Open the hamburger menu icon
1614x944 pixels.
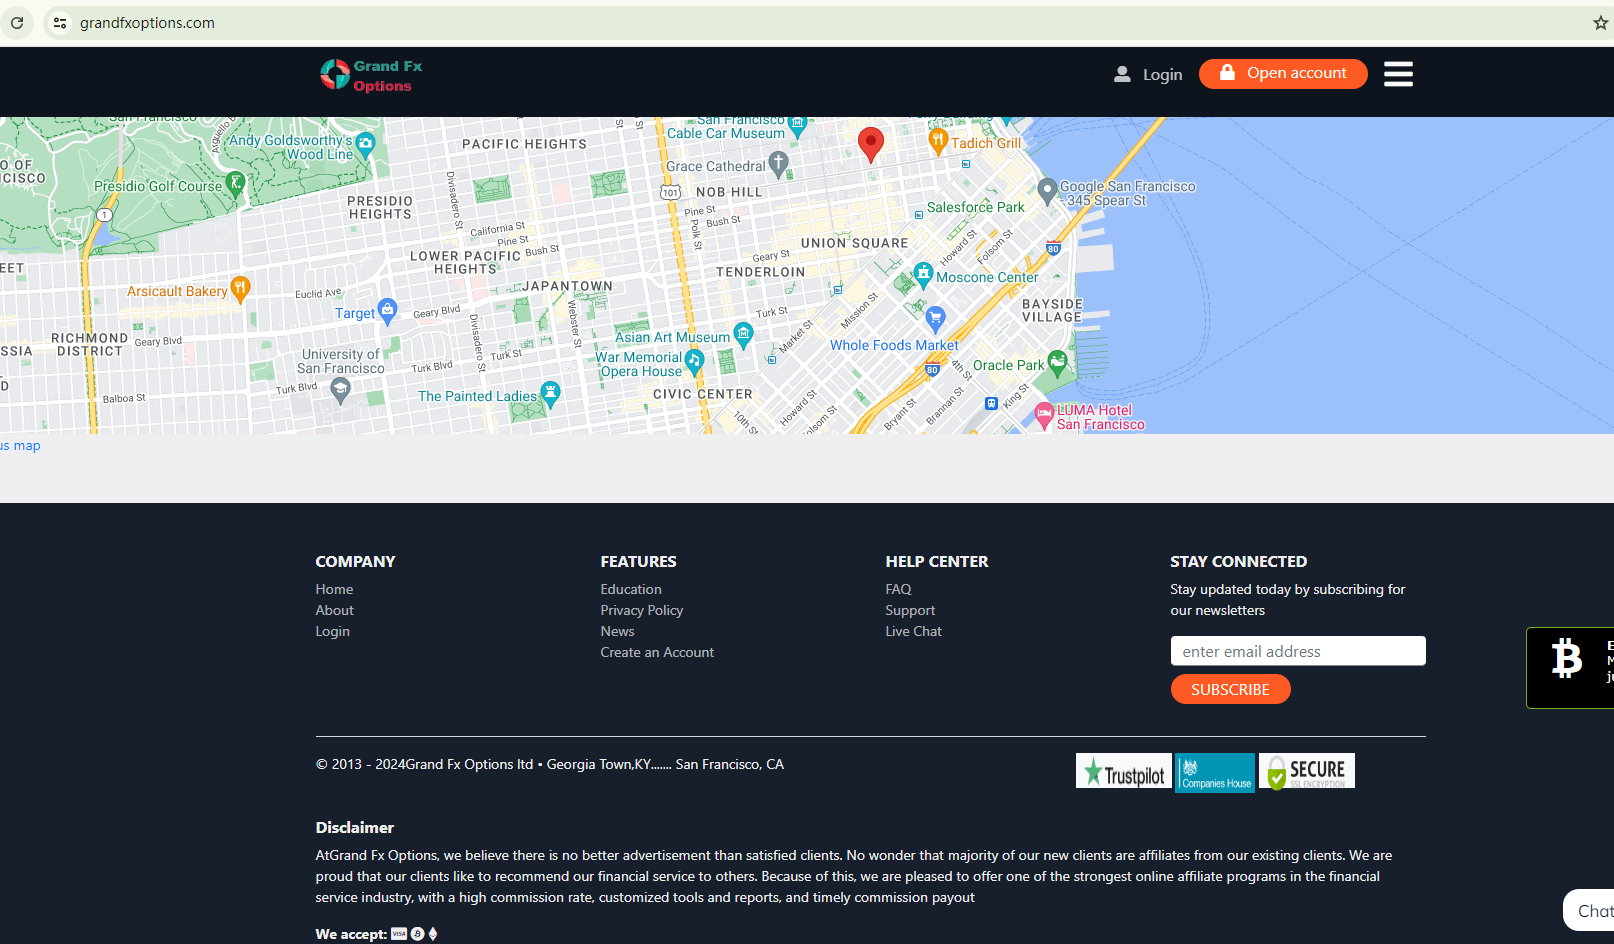point(1397,74)
